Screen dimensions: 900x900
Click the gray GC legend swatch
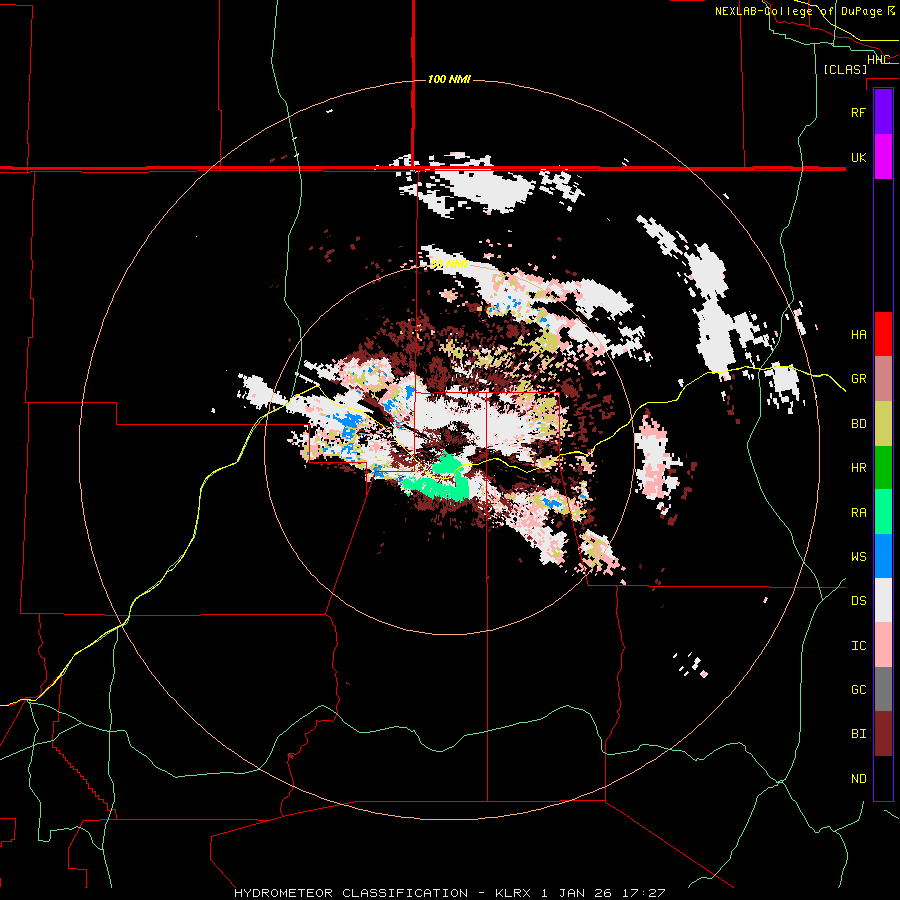tap(883, 689)
